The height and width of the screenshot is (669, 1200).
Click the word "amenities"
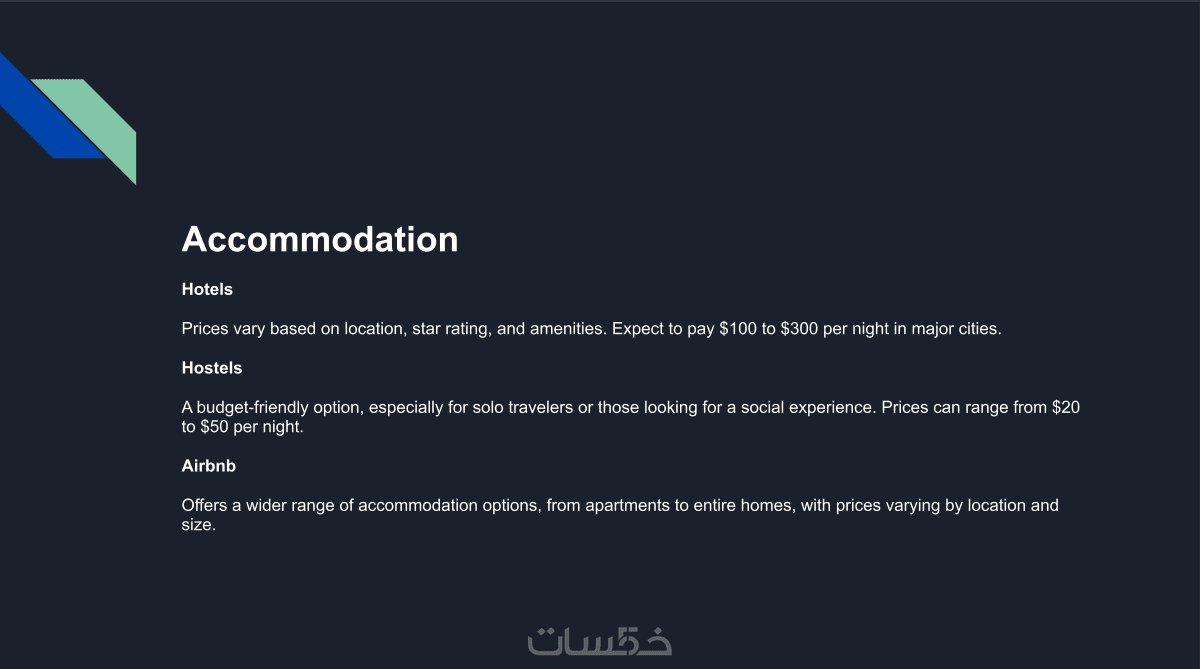564,329
